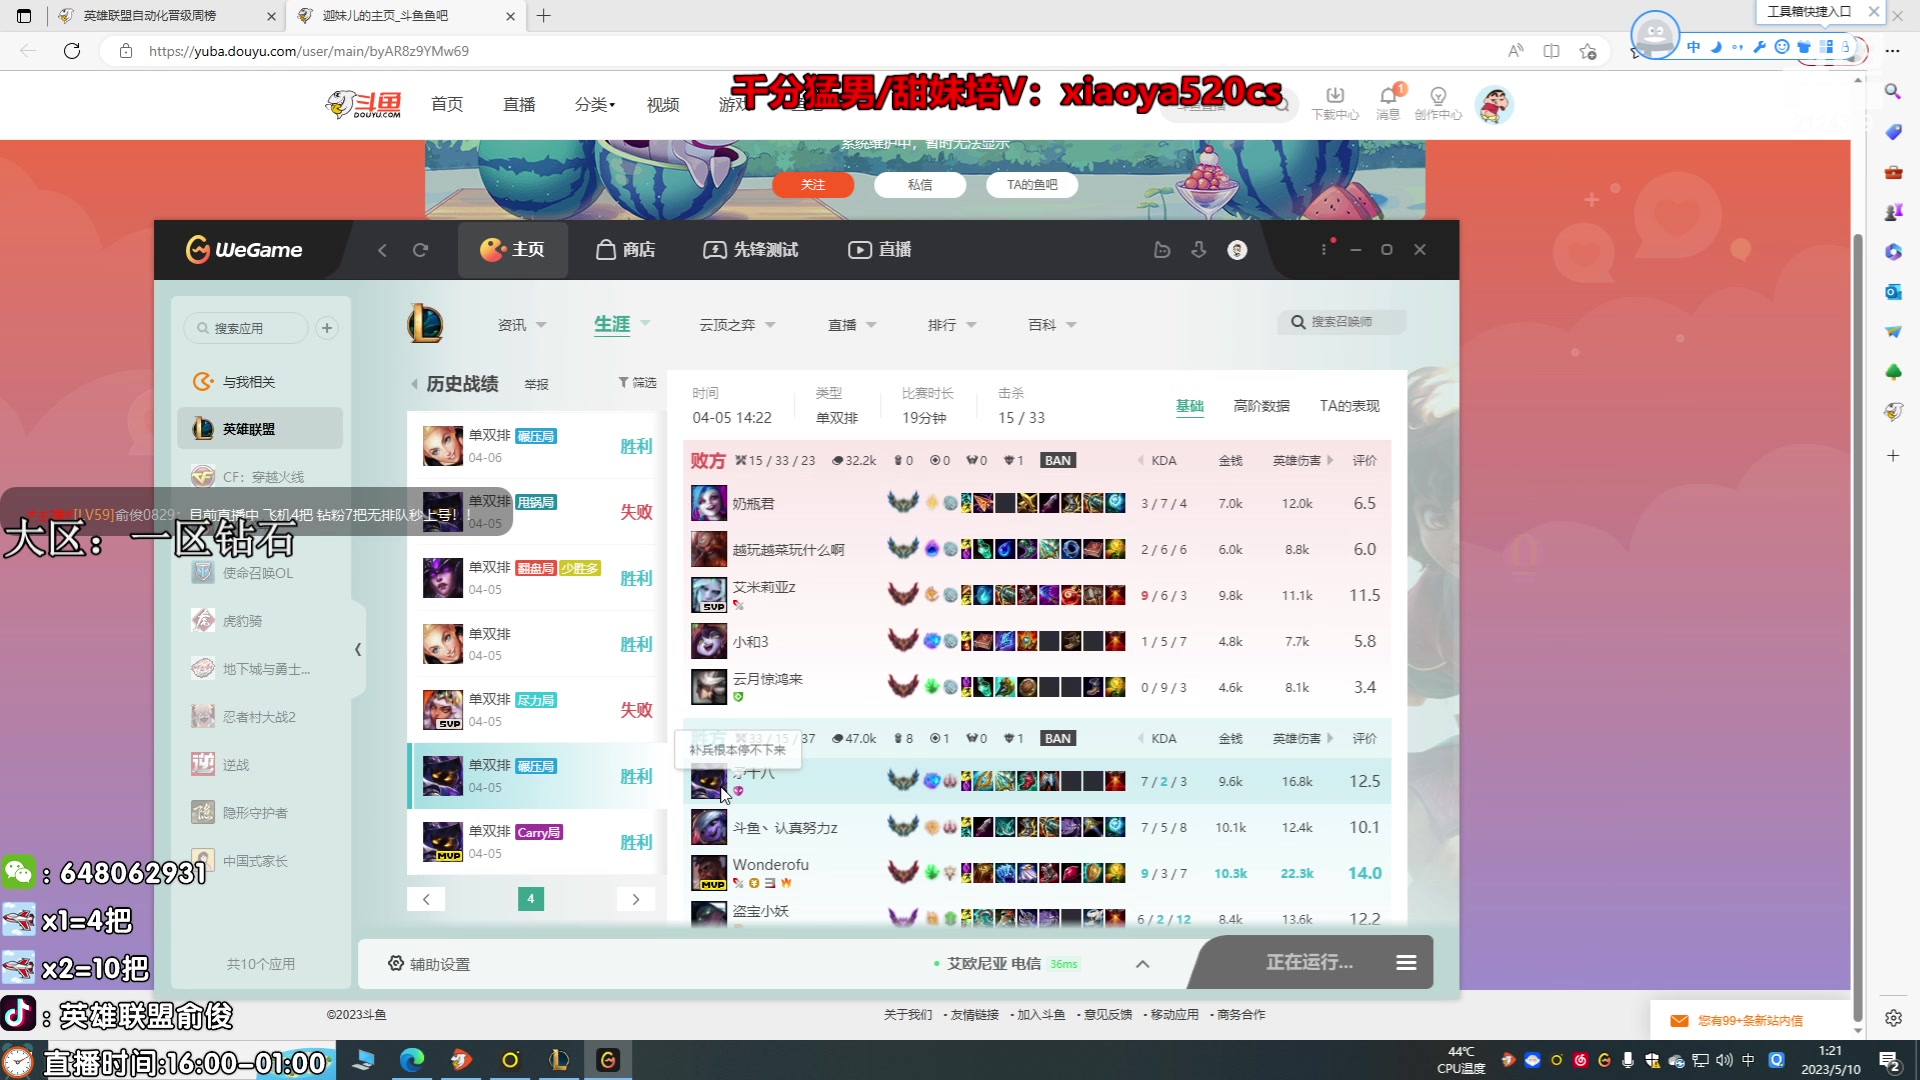1920x1080 pixels.
Task: Open the Douyu 消息 notifications bell
Action: click(1388, 103)
